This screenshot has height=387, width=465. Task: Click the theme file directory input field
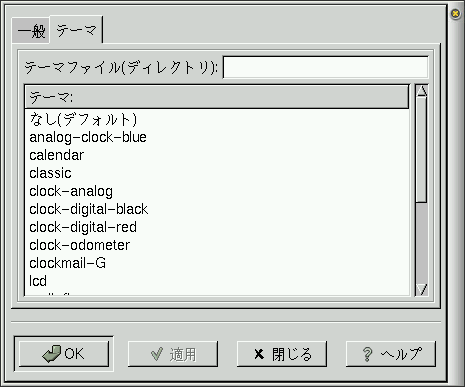click(325, 67)
